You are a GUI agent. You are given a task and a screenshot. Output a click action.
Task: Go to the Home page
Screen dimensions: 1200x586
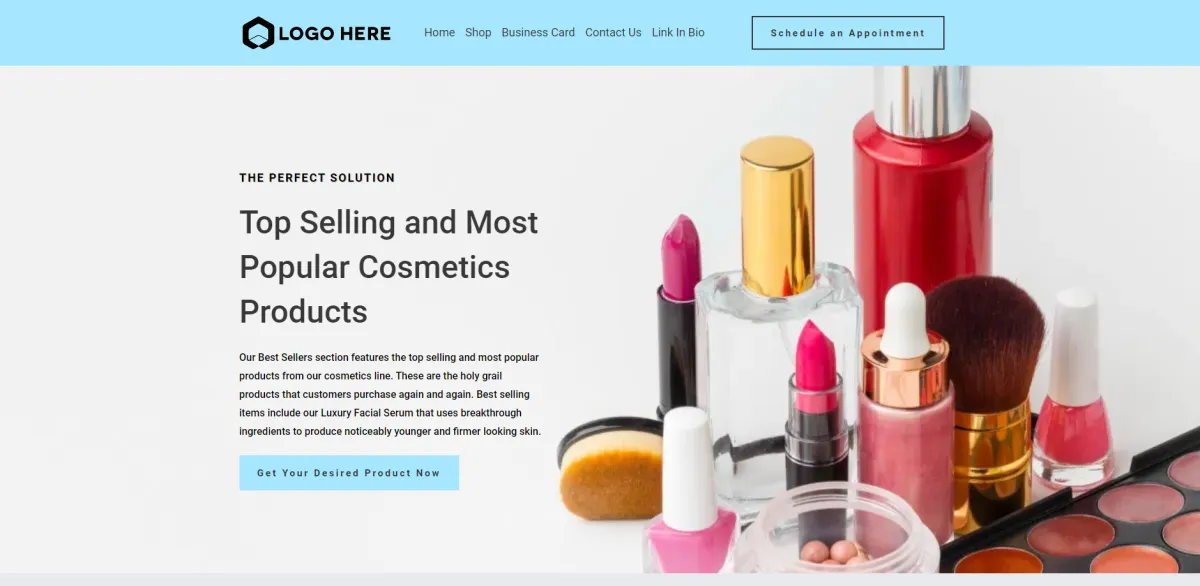coord(439,32)
